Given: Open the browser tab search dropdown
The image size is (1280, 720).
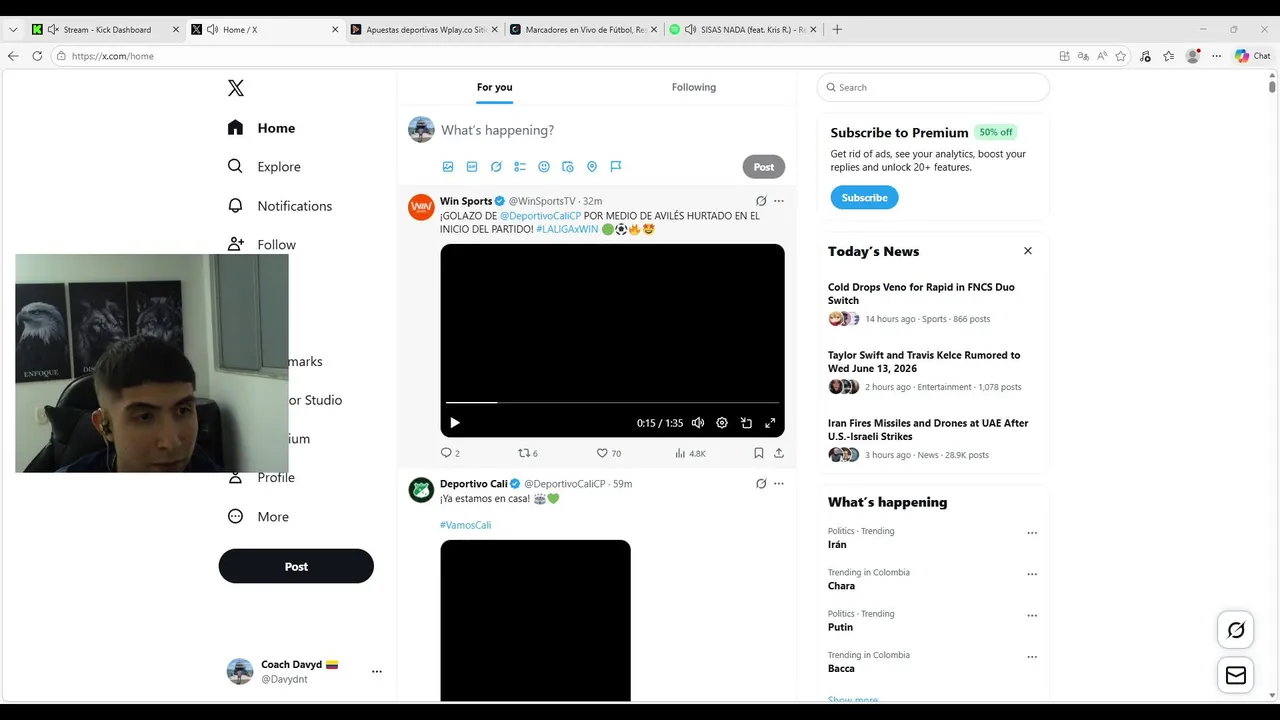Looking at the screenshot, I should [x=13, y=30].
